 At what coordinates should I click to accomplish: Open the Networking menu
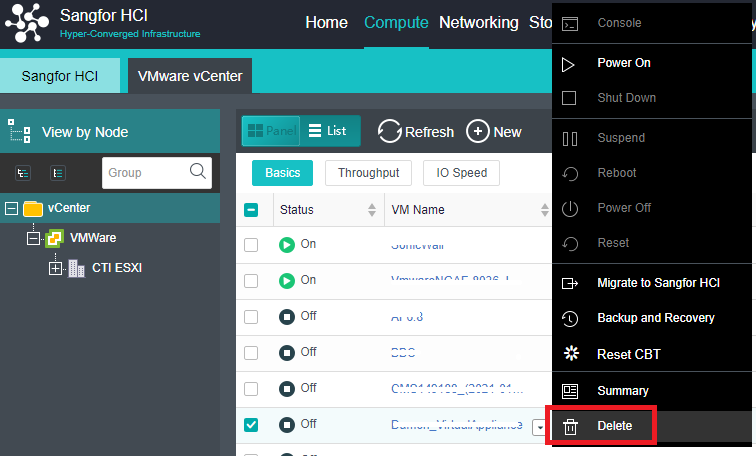[x=478, y=23]
